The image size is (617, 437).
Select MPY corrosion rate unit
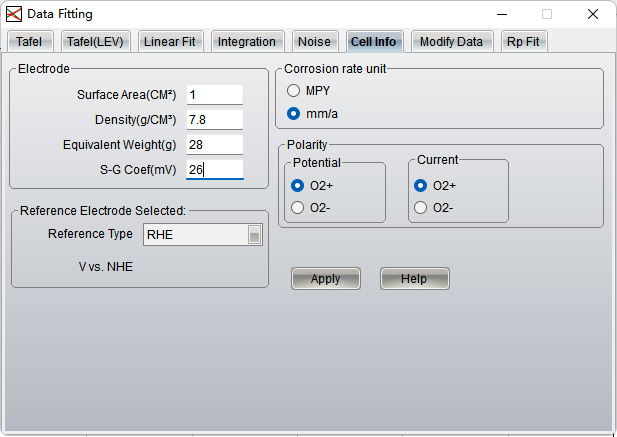pyautogui.click(x=294, y=90)
